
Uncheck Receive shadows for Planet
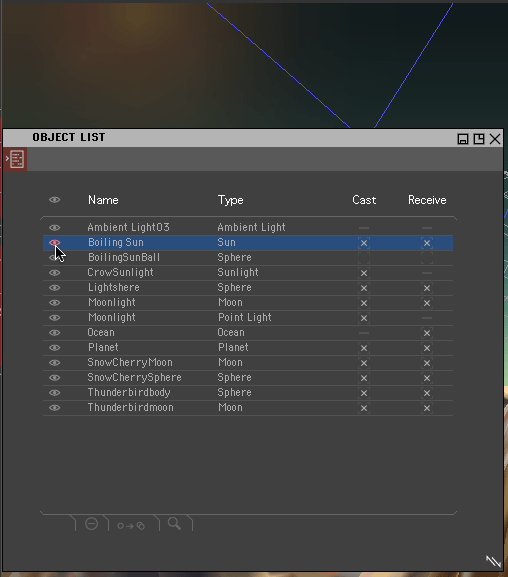[427, 348]
